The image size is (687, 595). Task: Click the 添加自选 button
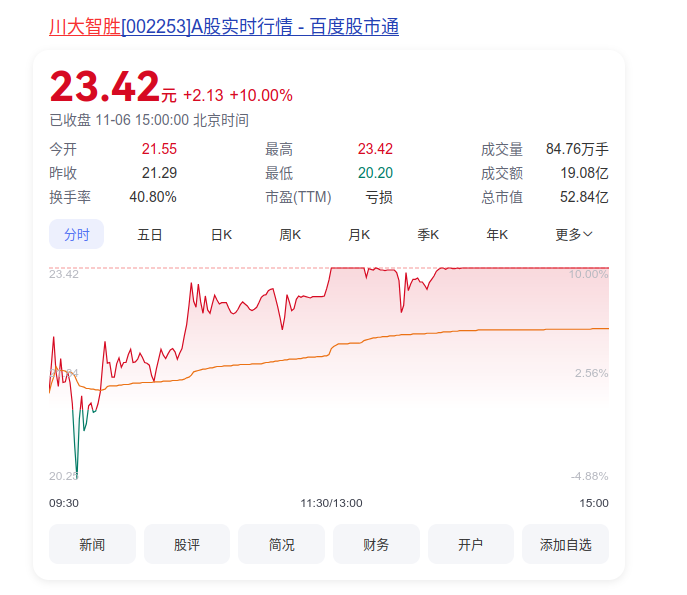tap(565, 544)
